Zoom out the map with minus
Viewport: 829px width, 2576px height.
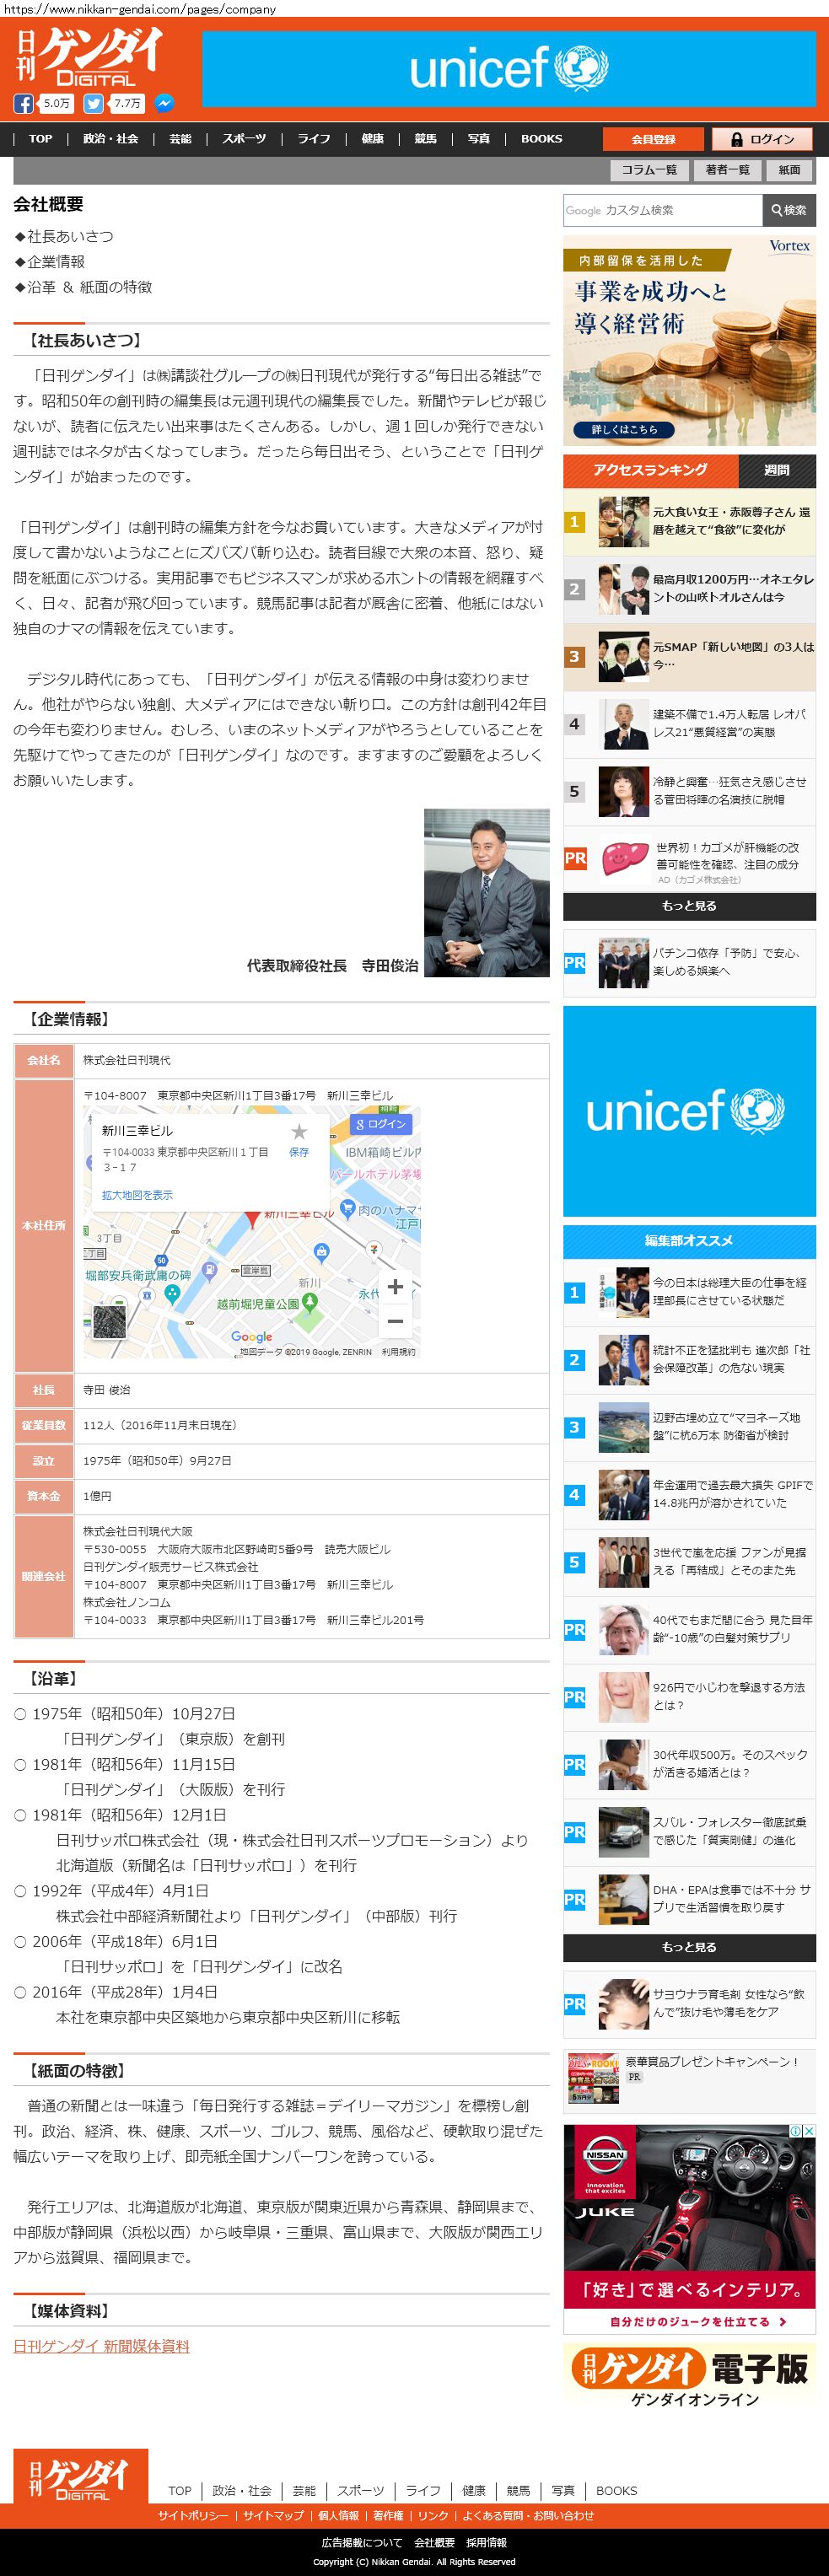pos(395,1321)
